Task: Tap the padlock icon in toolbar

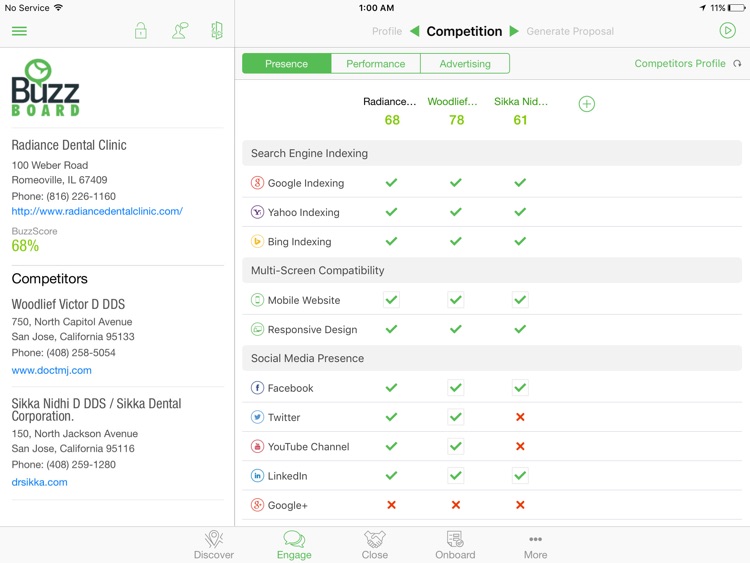Action: [x=141, y=31]
